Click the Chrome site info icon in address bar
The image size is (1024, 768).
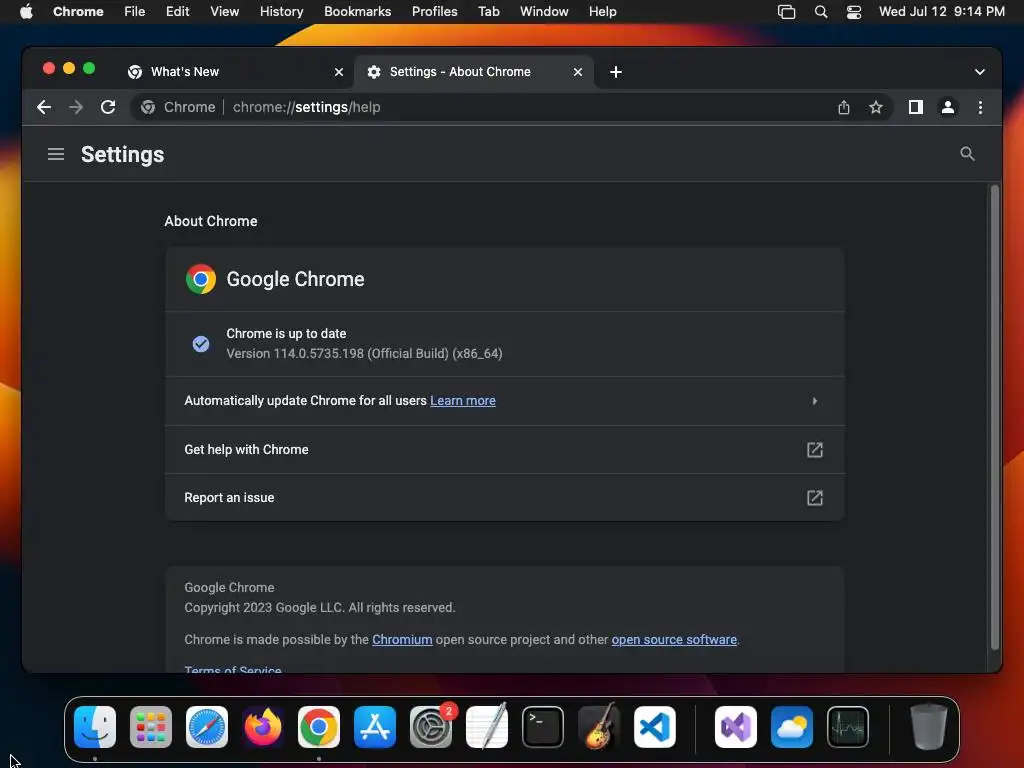(x=148, y=107)
